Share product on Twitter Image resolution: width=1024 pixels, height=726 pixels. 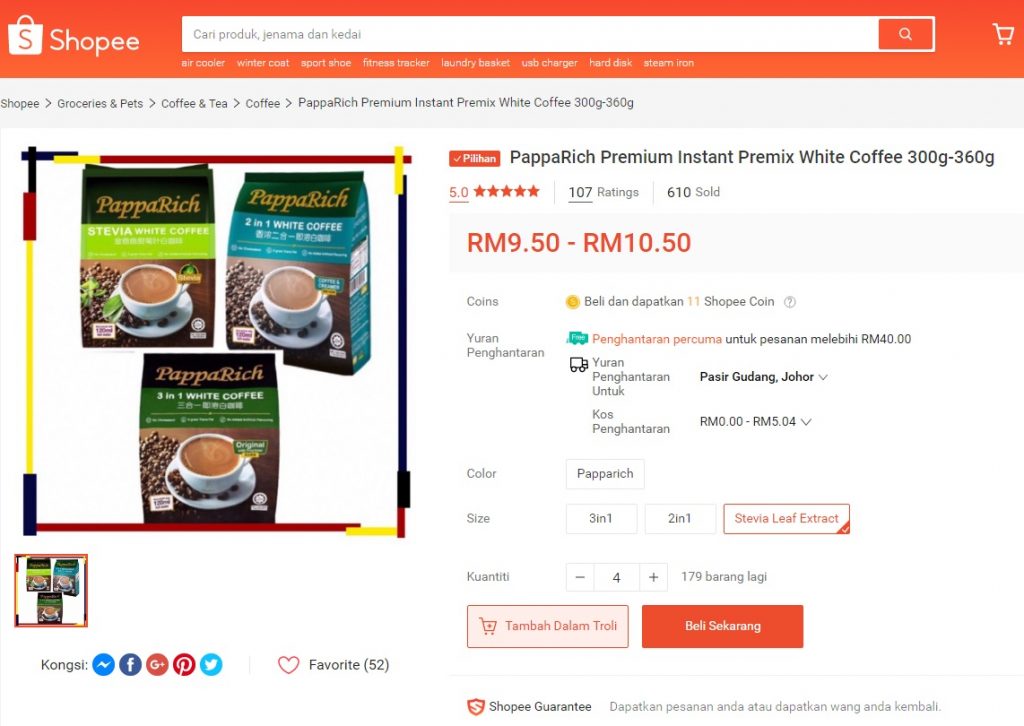click(210, 665)
